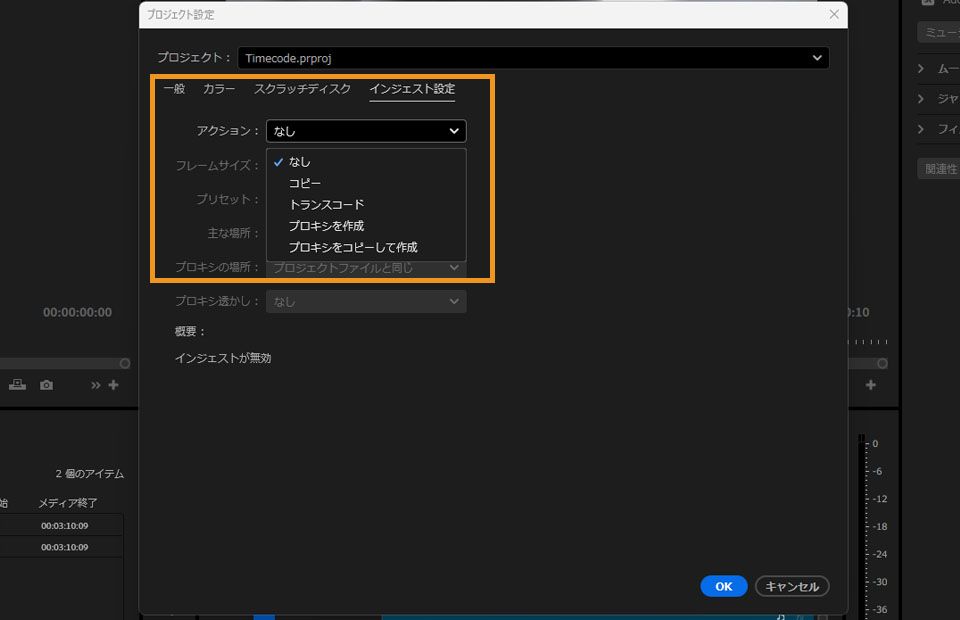Click the Export Frame camera icon

tap(46, 384)
